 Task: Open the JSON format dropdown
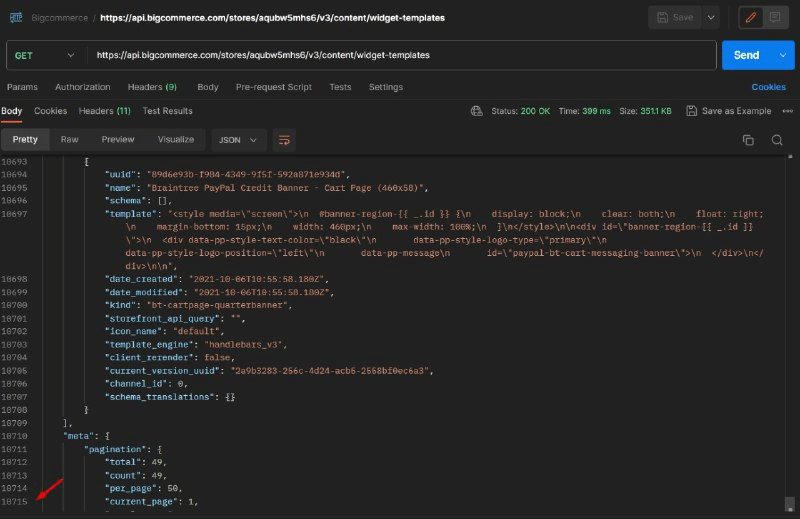[239, 140]
